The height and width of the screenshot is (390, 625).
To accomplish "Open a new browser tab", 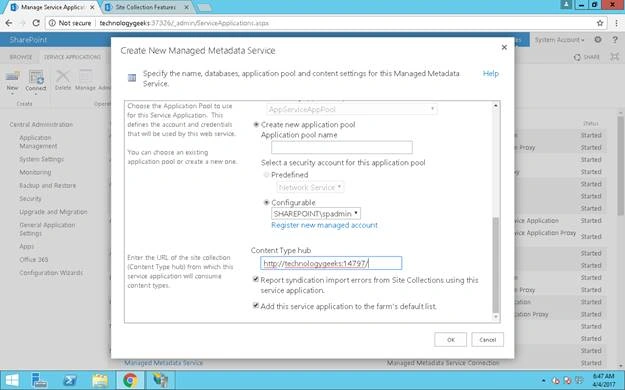I will coord(204,8).
